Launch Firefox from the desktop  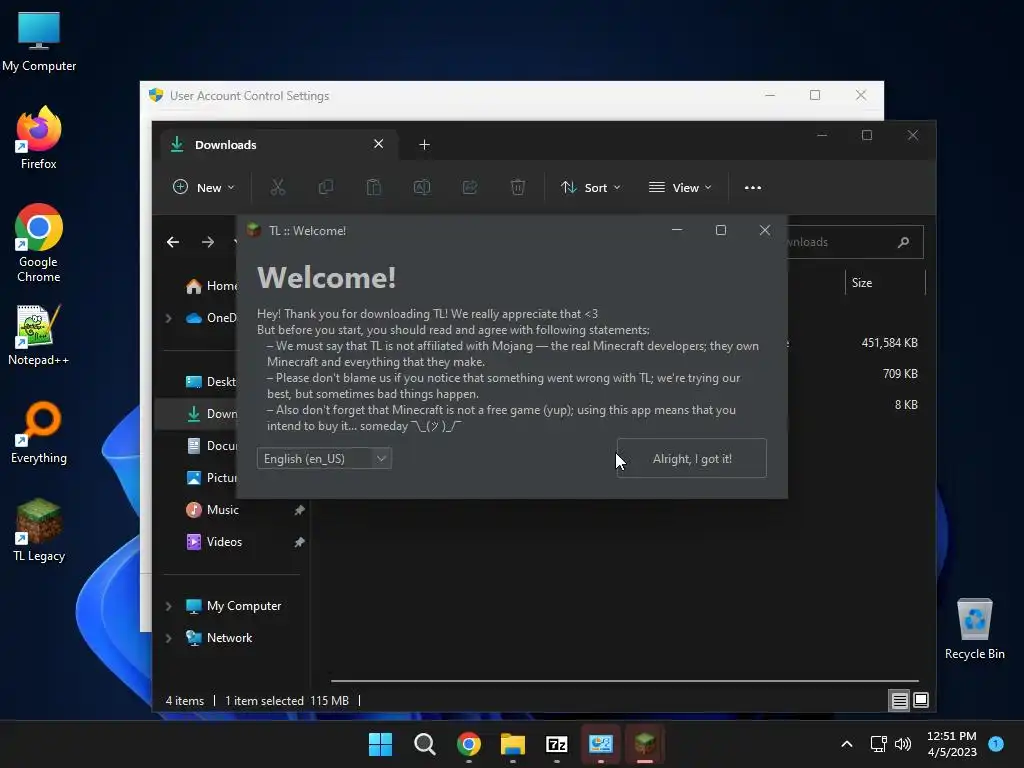click(39, 138)
